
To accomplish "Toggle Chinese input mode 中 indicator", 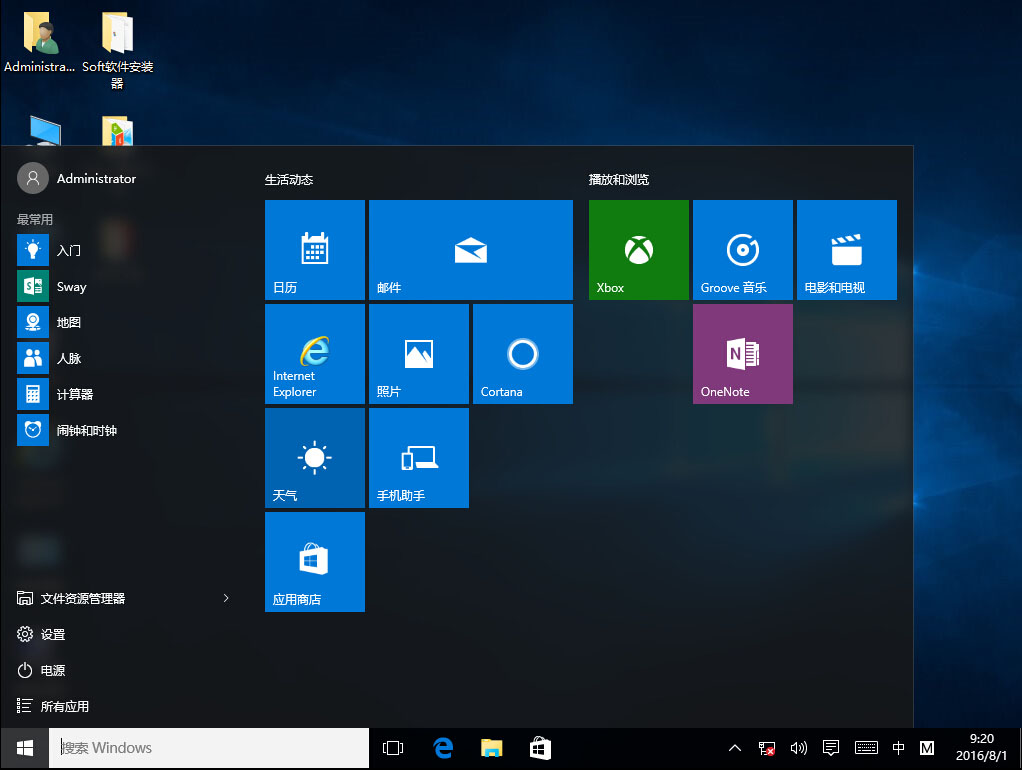I will (898, 748).
